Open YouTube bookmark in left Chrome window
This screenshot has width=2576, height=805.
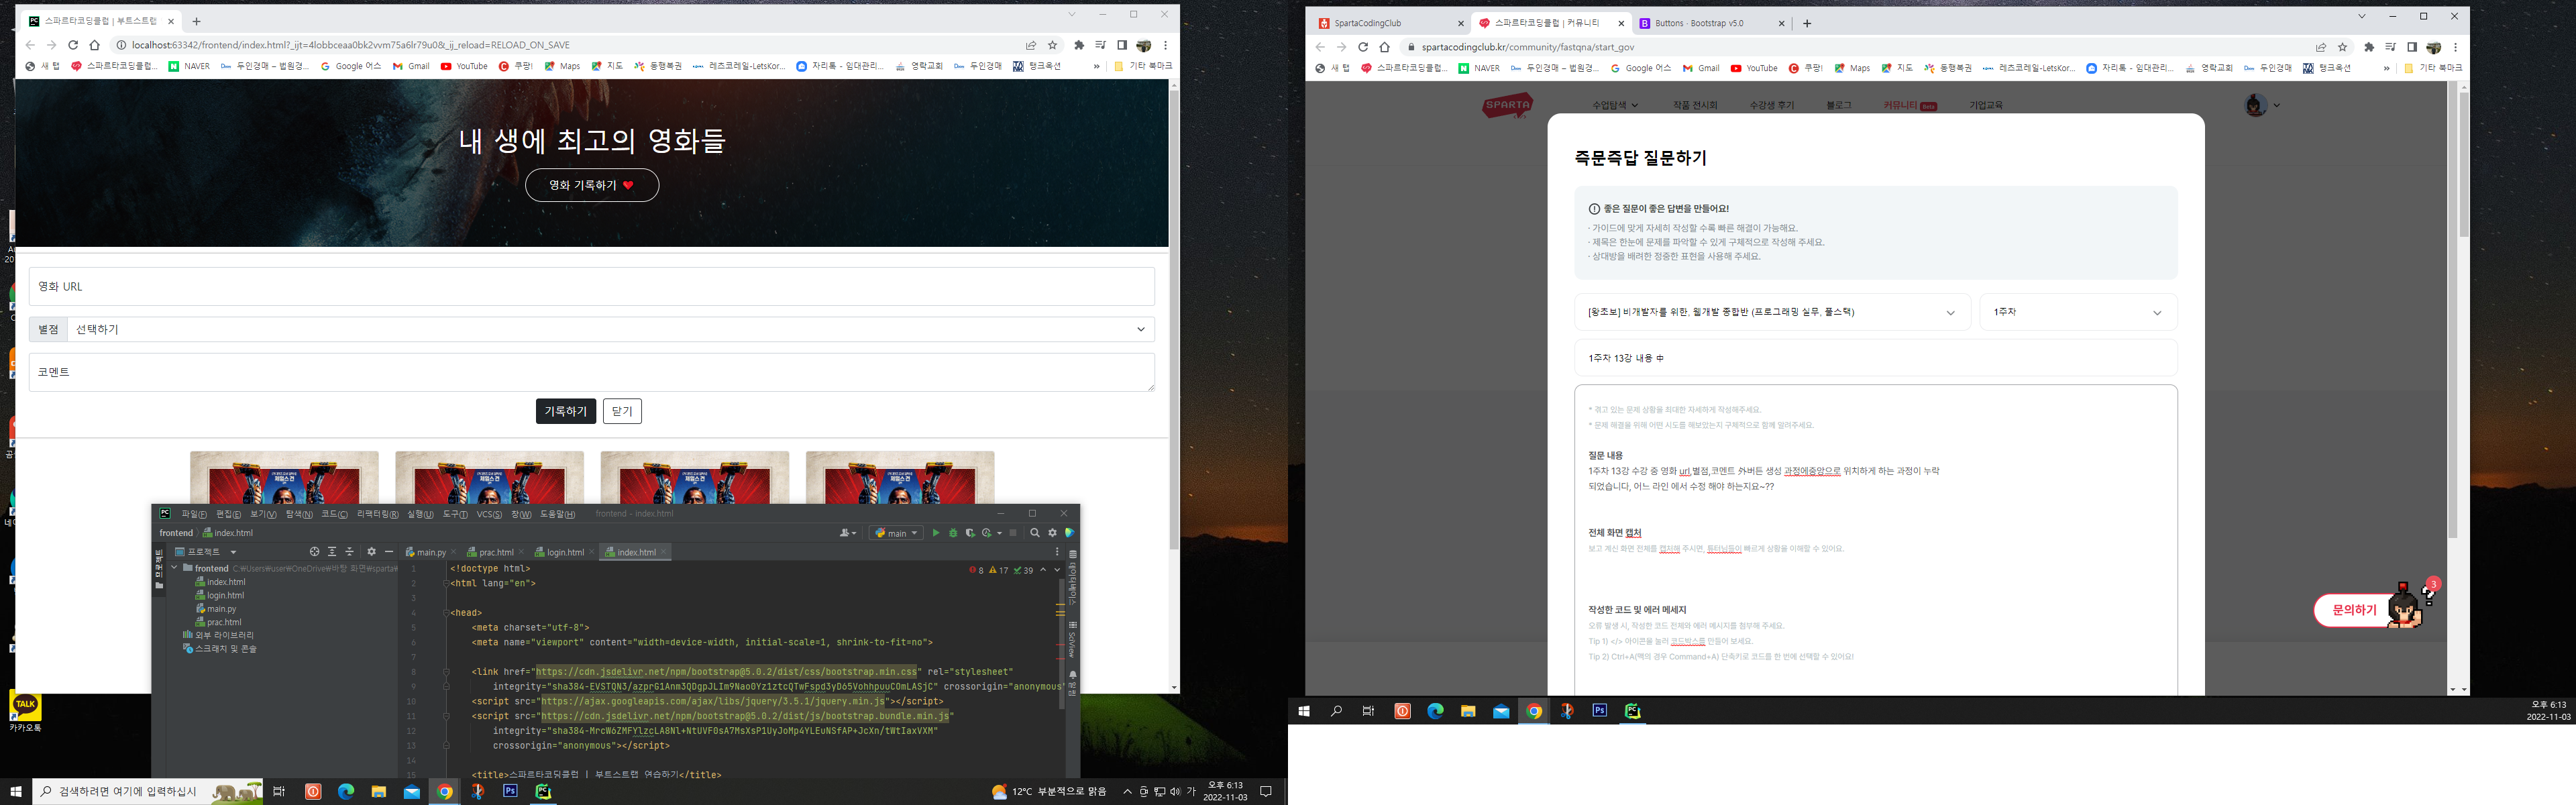tap(464, 66)
